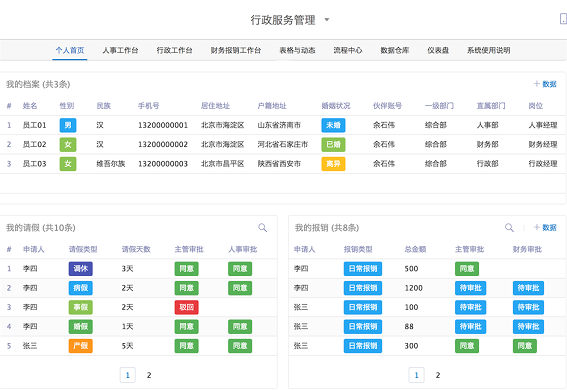Click 维吾尔族 ethnicity cell
The image size is (567, 390).
pos(111,164)
